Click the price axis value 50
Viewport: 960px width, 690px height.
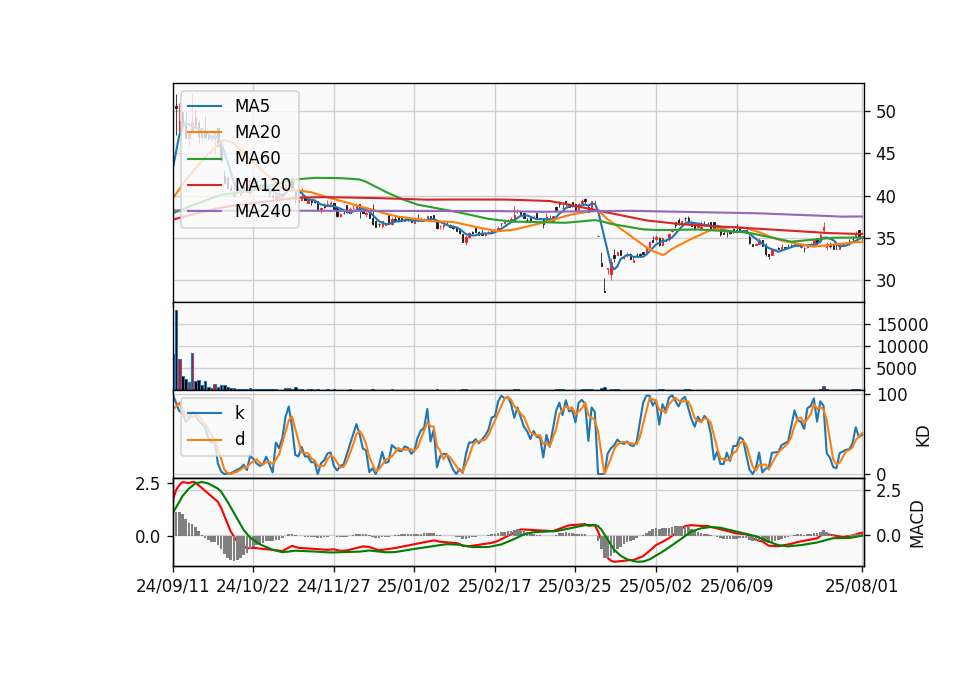(886, 112)
